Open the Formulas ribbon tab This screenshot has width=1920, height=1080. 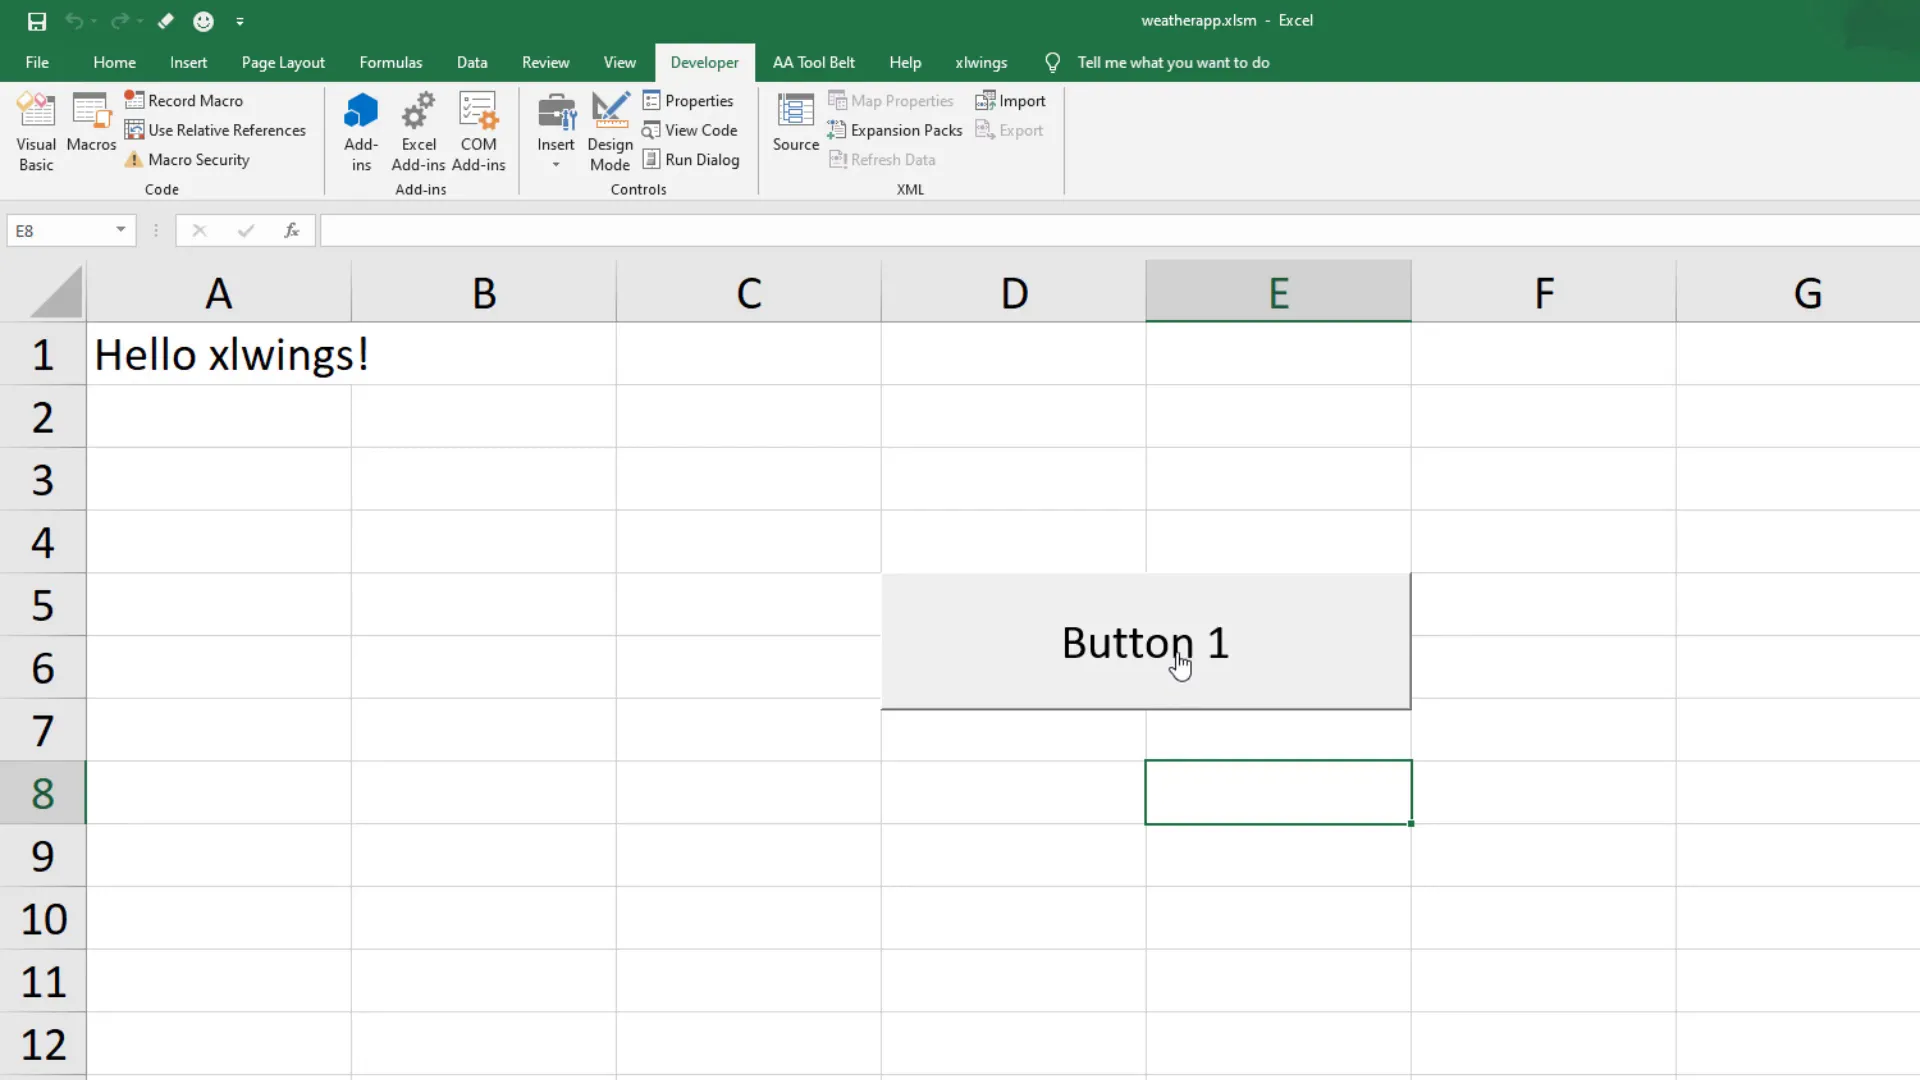pos(391,62)
